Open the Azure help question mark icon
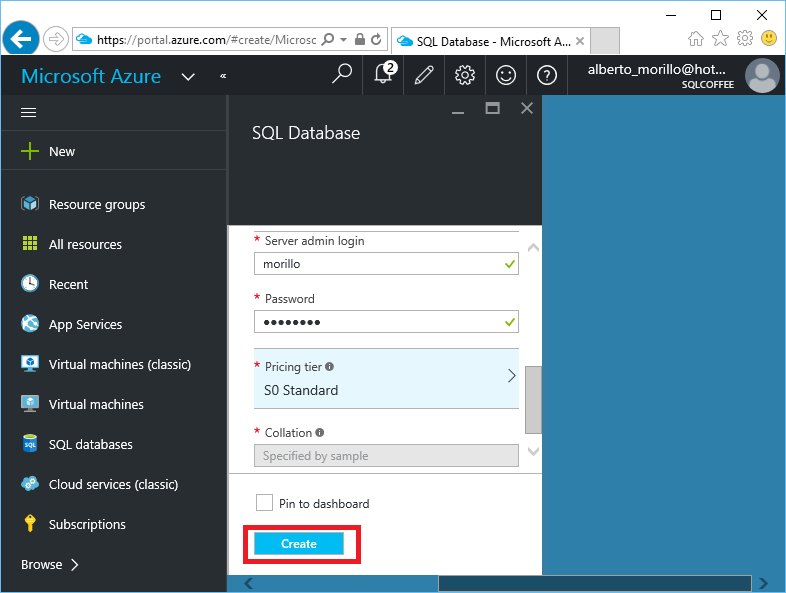786x593 pixels. tap(547, 75)
